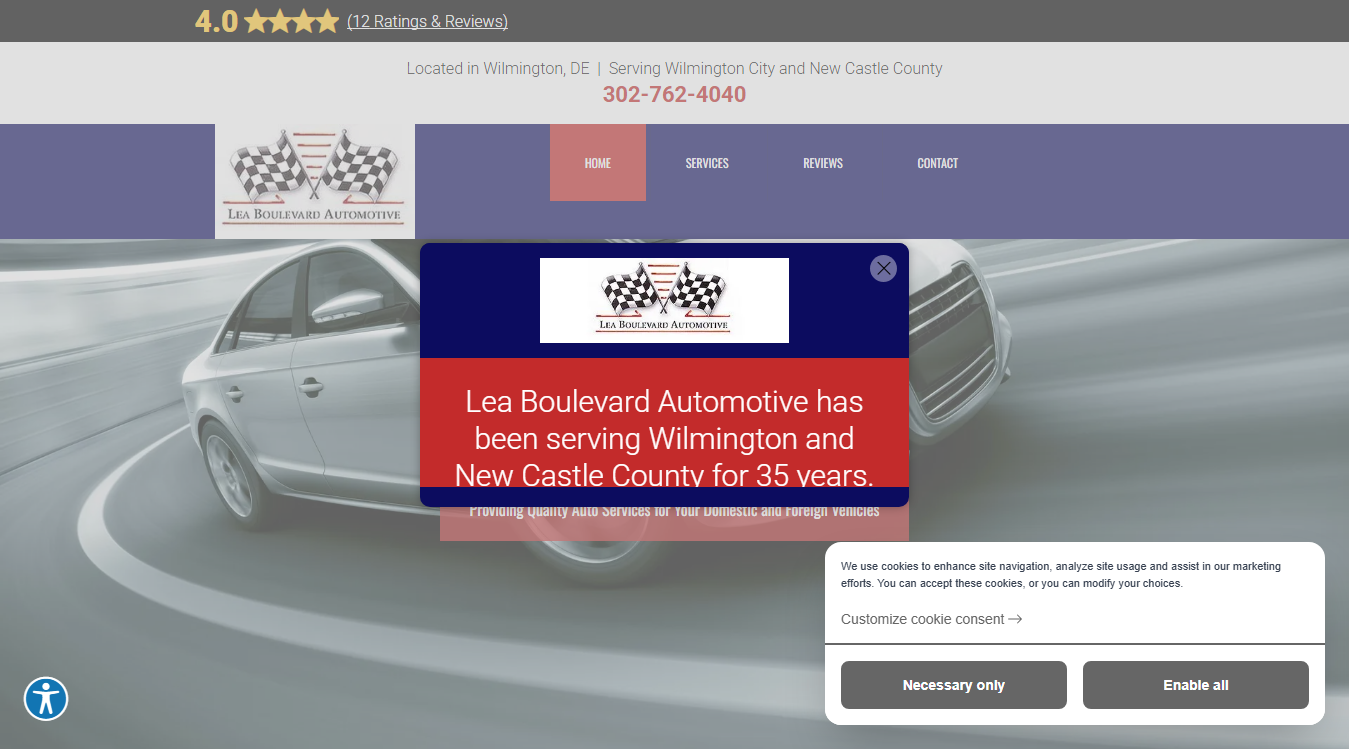Click the 'Located in Wilmington, DE' text
Screen dimensions: 1349x749
(498, 69)
